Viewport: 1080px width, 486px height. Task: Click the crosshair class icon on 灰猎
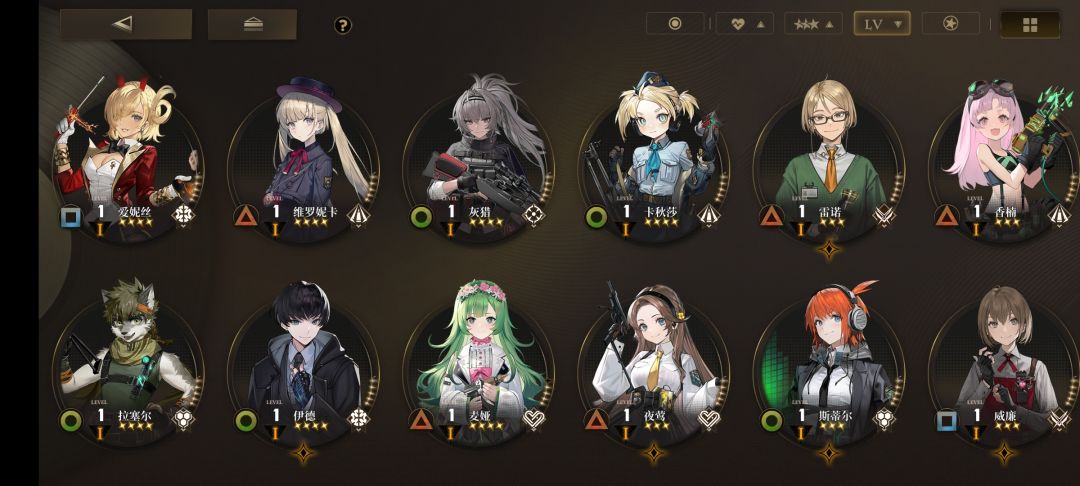click(x=533, y=215)
